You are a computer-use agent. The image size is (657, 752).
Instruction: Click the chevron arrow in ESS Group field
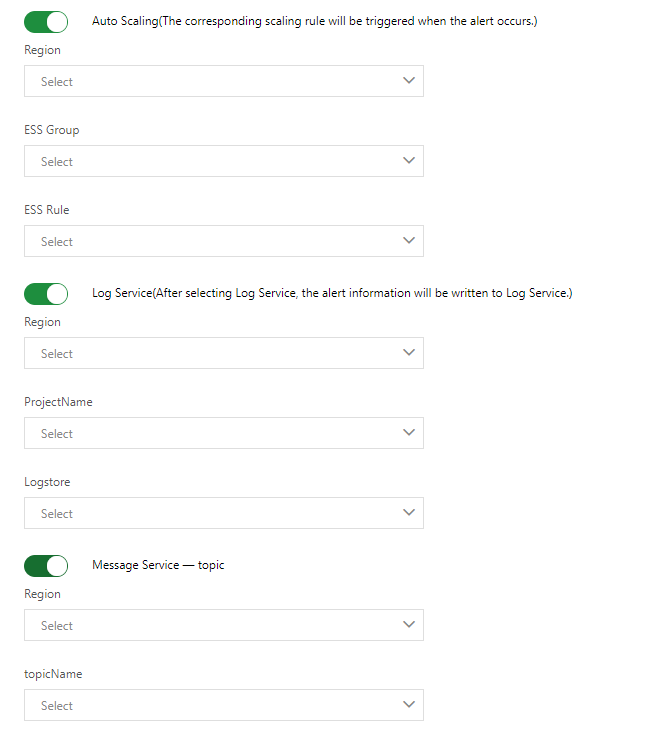point(408,160)
